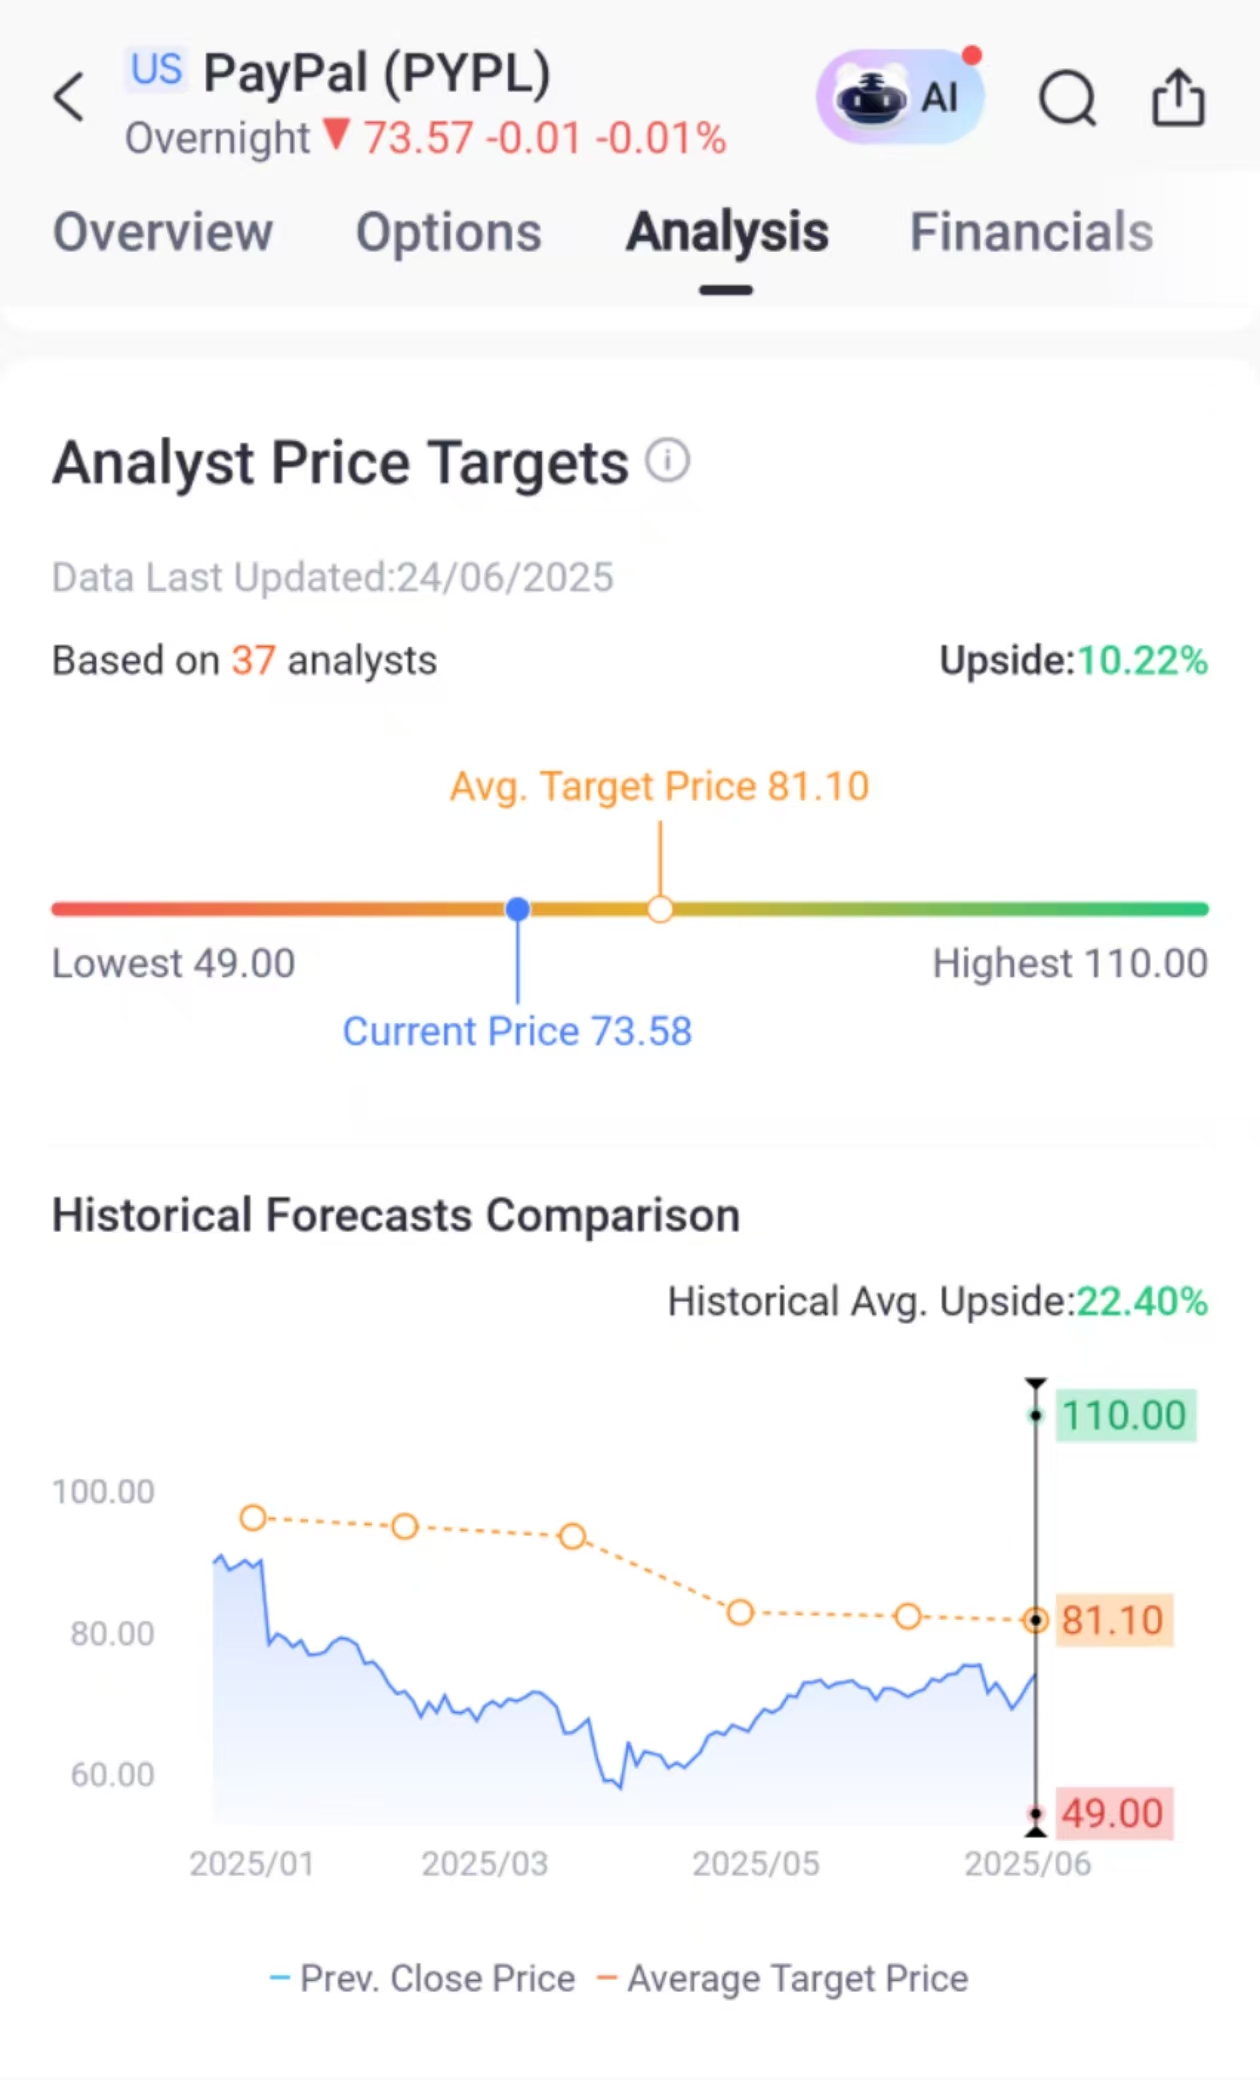
Task: Select the Analysis tab
Action: (x=727, y=233)
